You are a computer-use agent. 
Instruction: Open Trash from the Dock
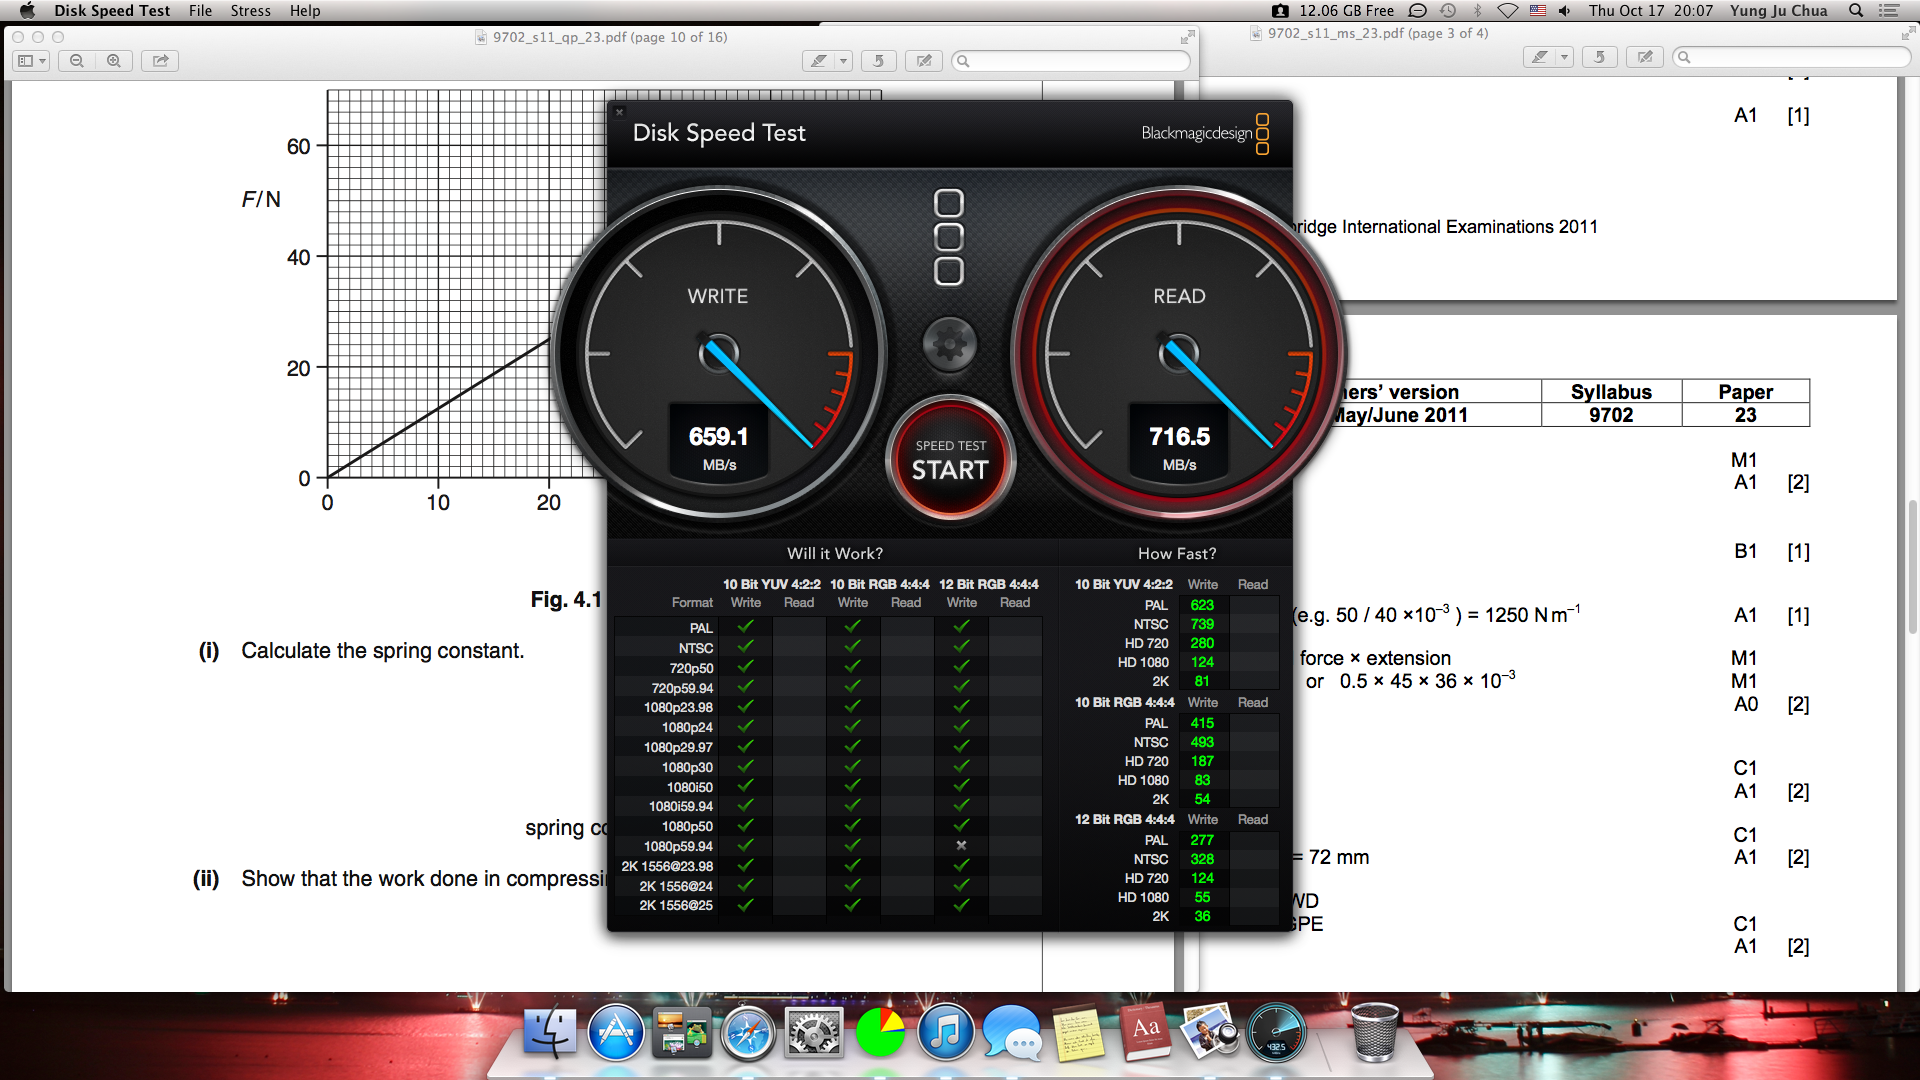[1375, 1031]
